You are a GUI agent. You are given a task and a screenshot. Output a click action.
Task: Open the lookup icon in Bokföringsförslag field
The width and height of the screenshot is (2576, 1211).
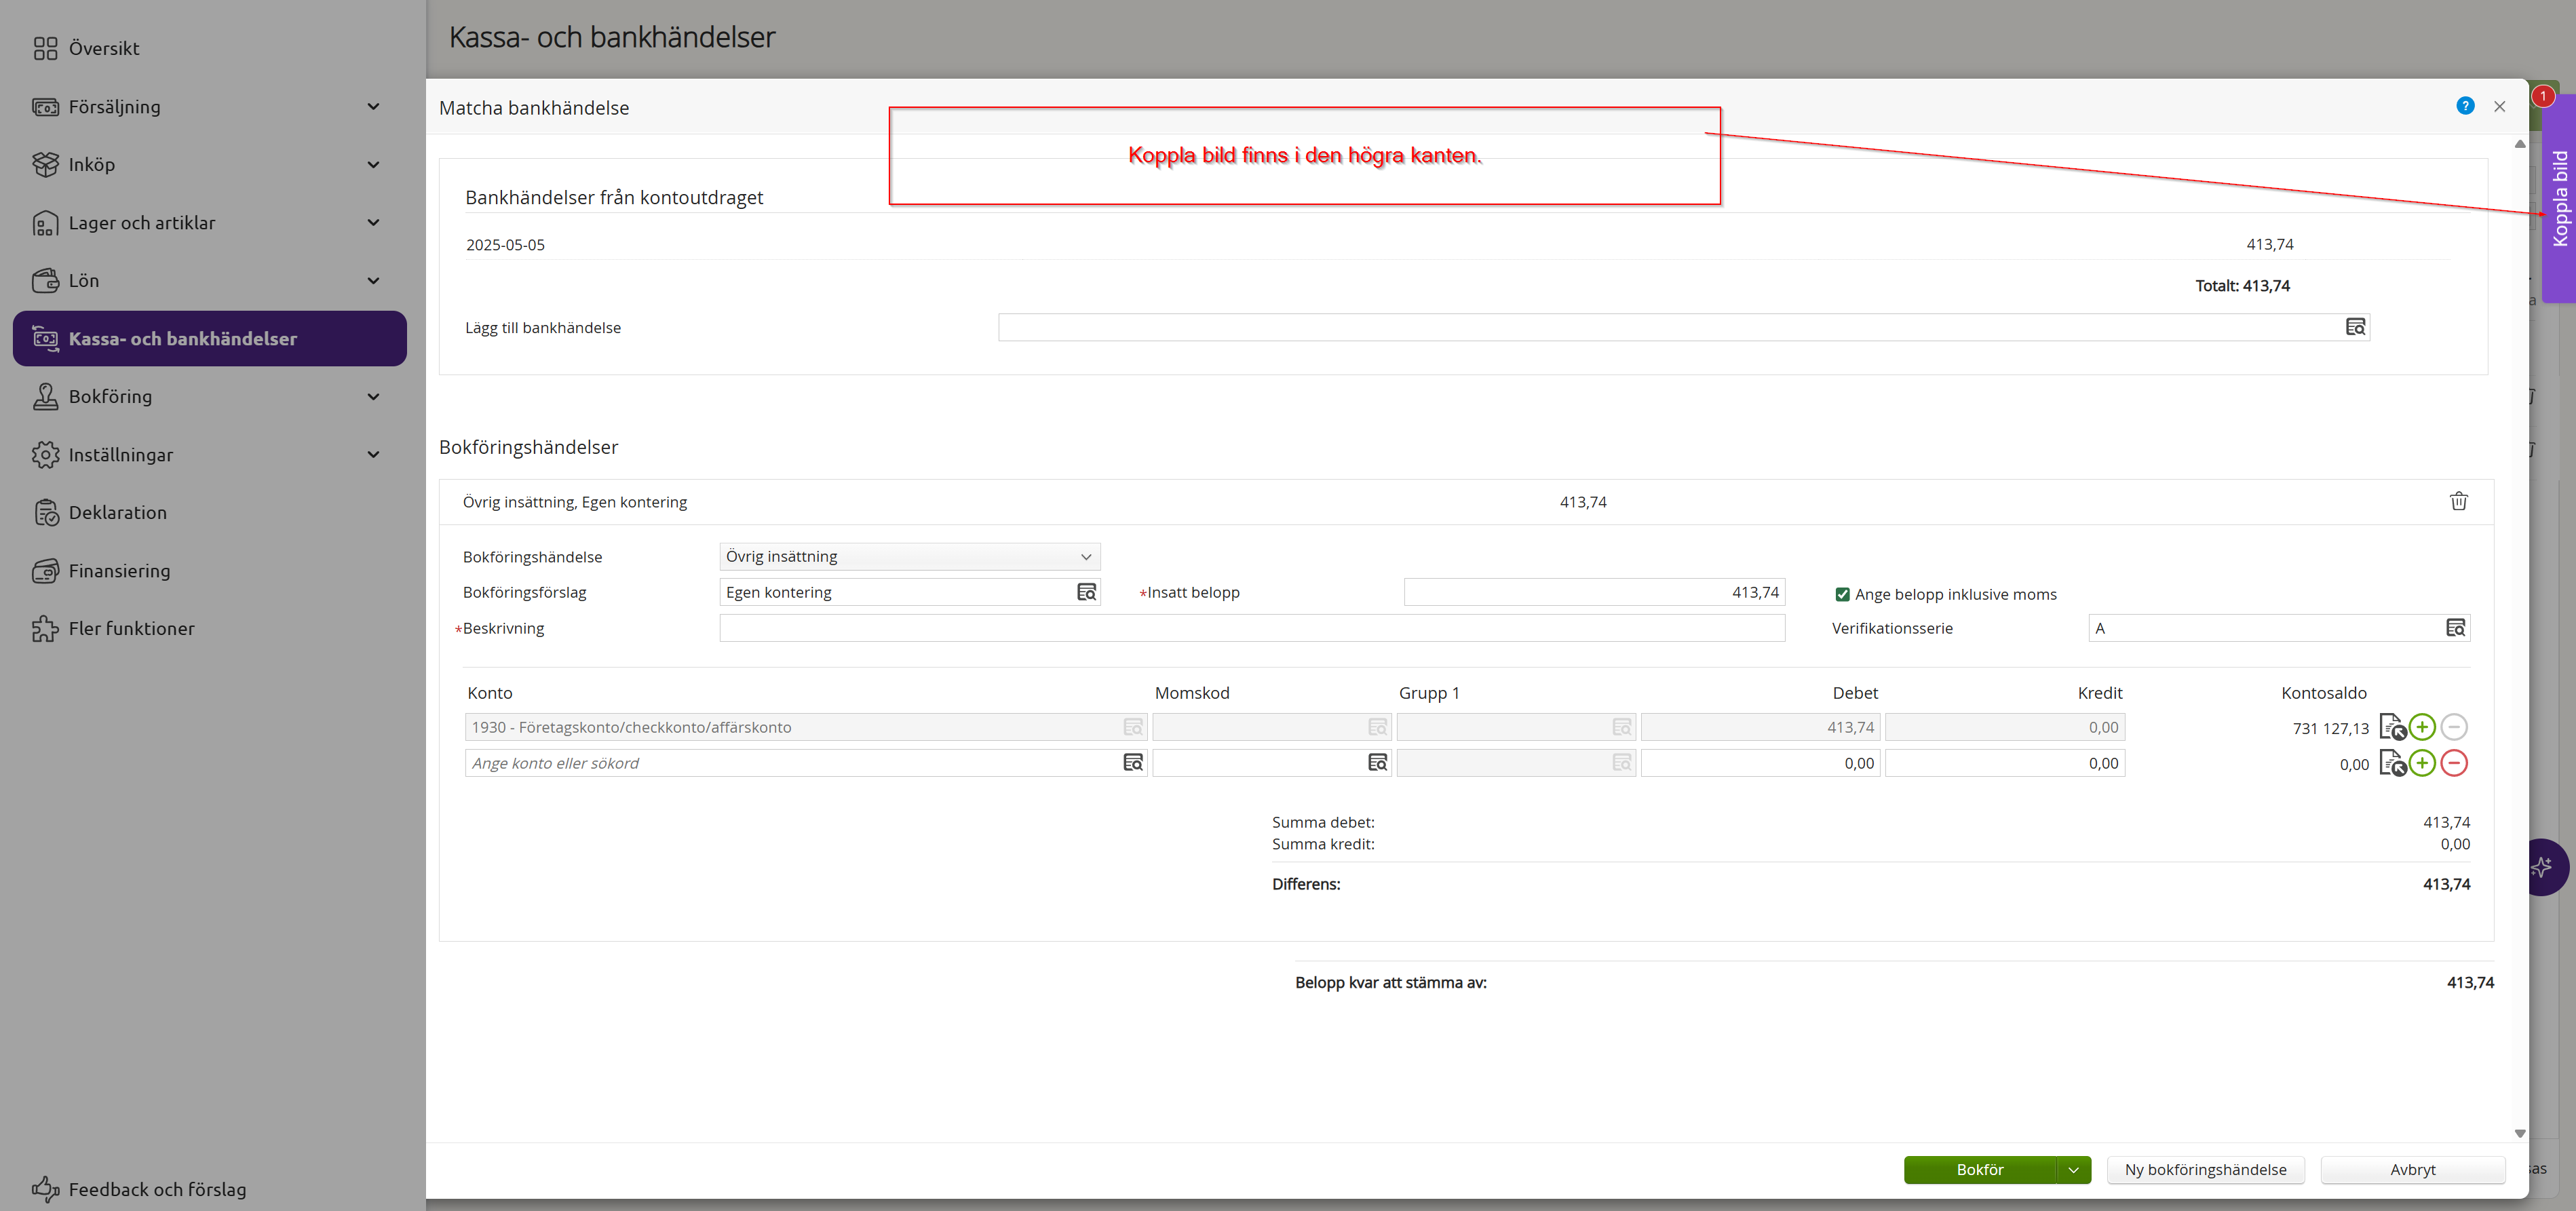pyautogui.click(x=1086, y=592)
